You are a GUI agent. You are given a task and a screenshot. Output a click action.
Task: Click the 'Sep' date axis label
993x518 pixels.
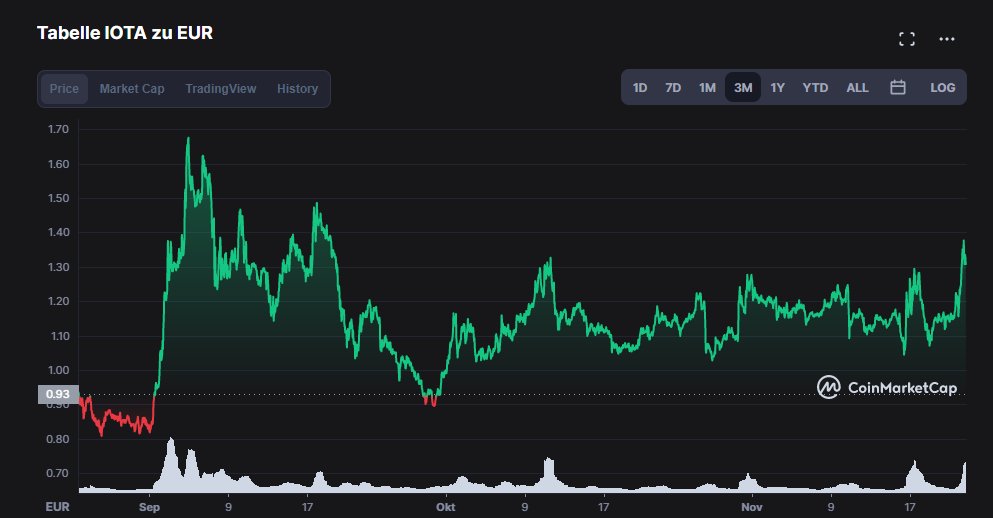(x=149, y=507)
